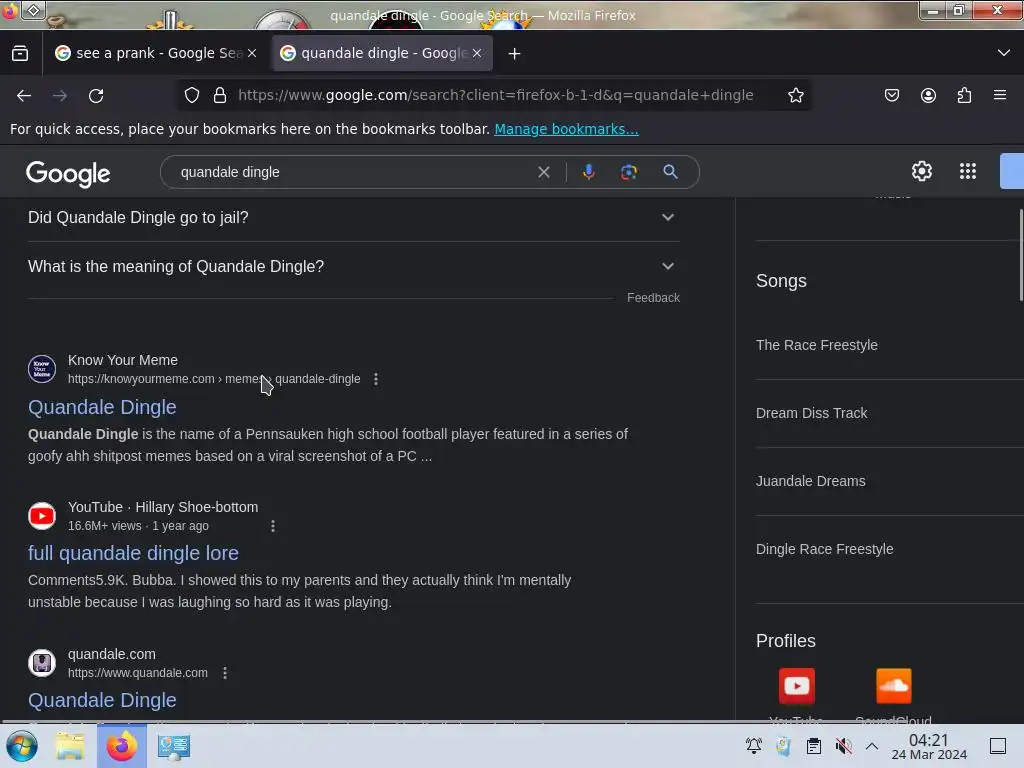
Task: Open the YouTube profile icon
Action: point(797,686)
